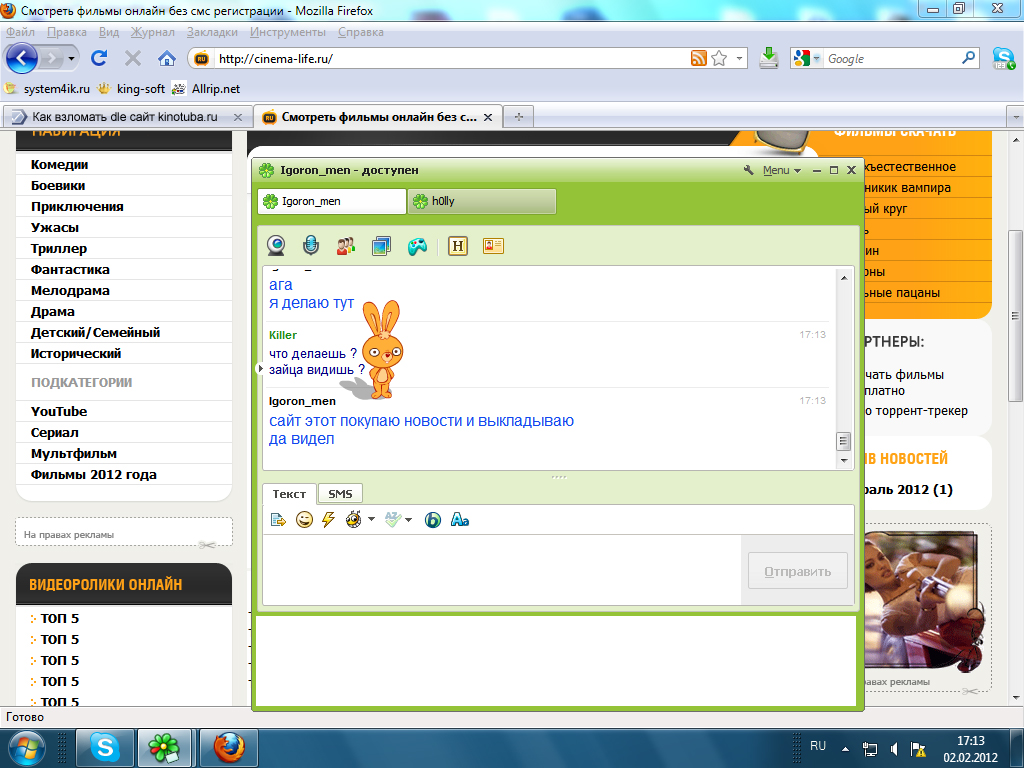
Task: Reload the page in Firefox
Action: (99, 58)
